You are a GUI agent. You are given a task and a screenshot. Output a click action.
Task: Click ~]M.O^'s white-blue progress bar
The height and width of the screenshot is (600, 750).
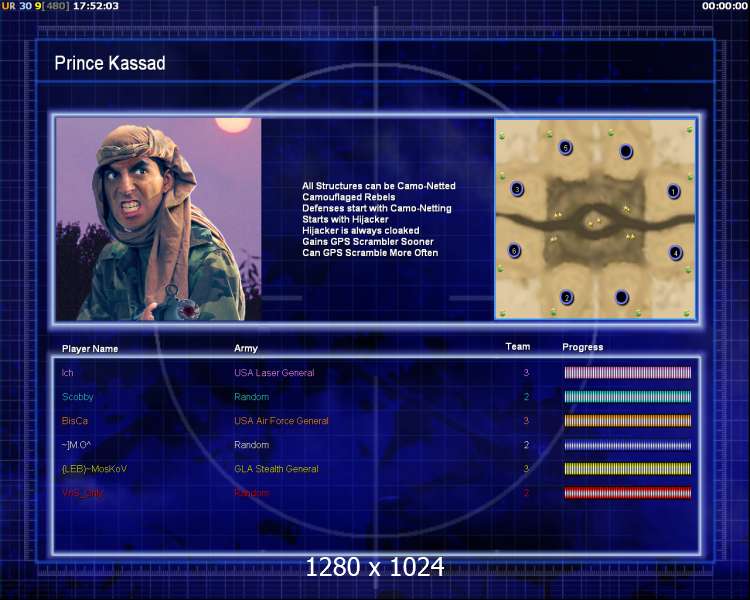pos(628,445)
